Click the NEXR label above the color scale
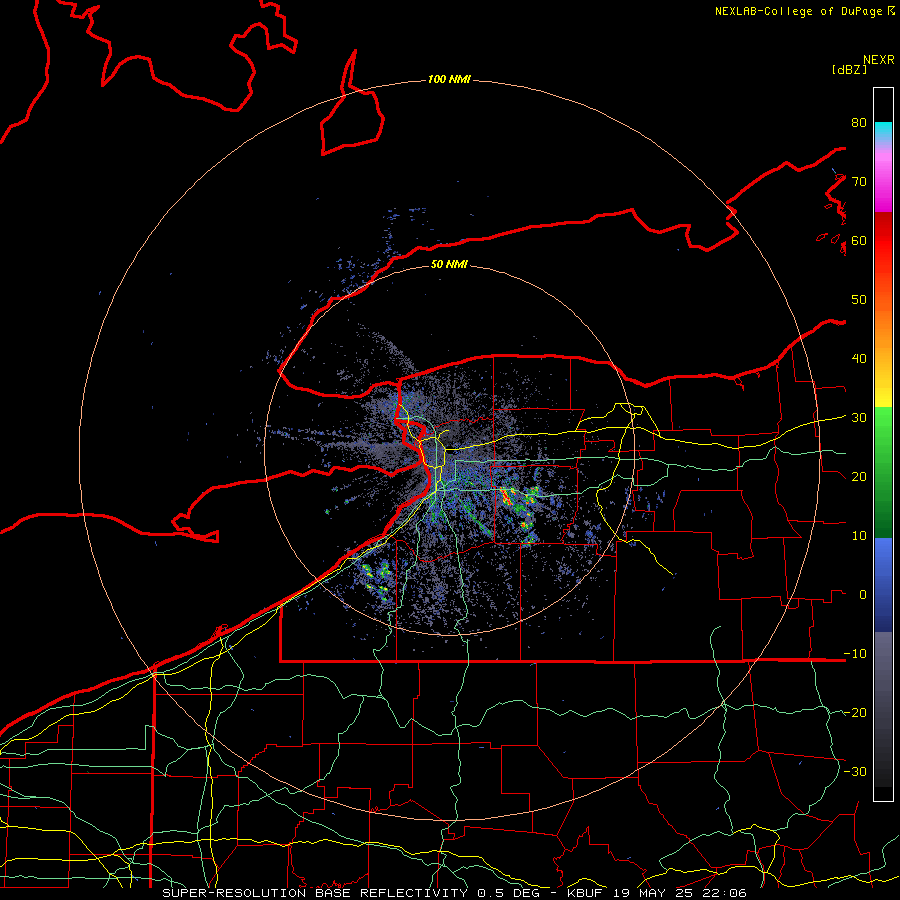This screenshot has height=900, width=900. pos(879,60)
